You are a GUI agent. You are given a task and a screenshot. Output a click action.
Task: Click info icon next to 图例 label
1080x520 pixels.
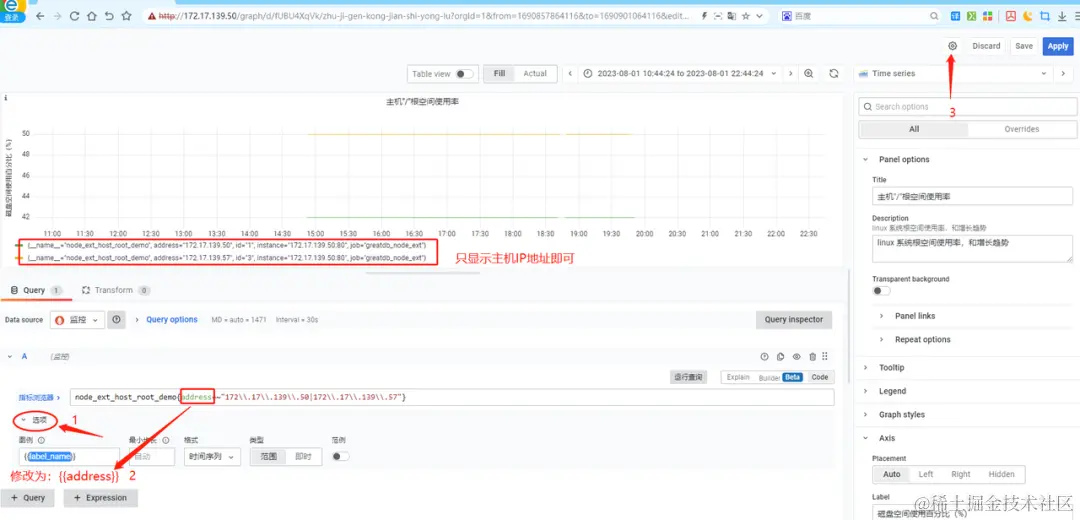[x=41, y=440]
